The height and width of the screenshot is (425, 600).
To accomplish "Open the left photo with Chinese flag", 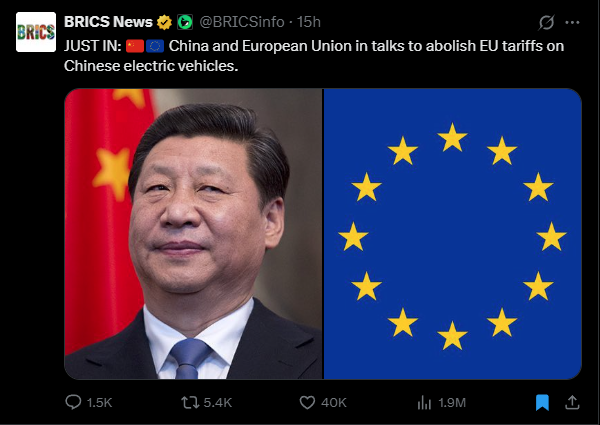I will coord(194,234).
